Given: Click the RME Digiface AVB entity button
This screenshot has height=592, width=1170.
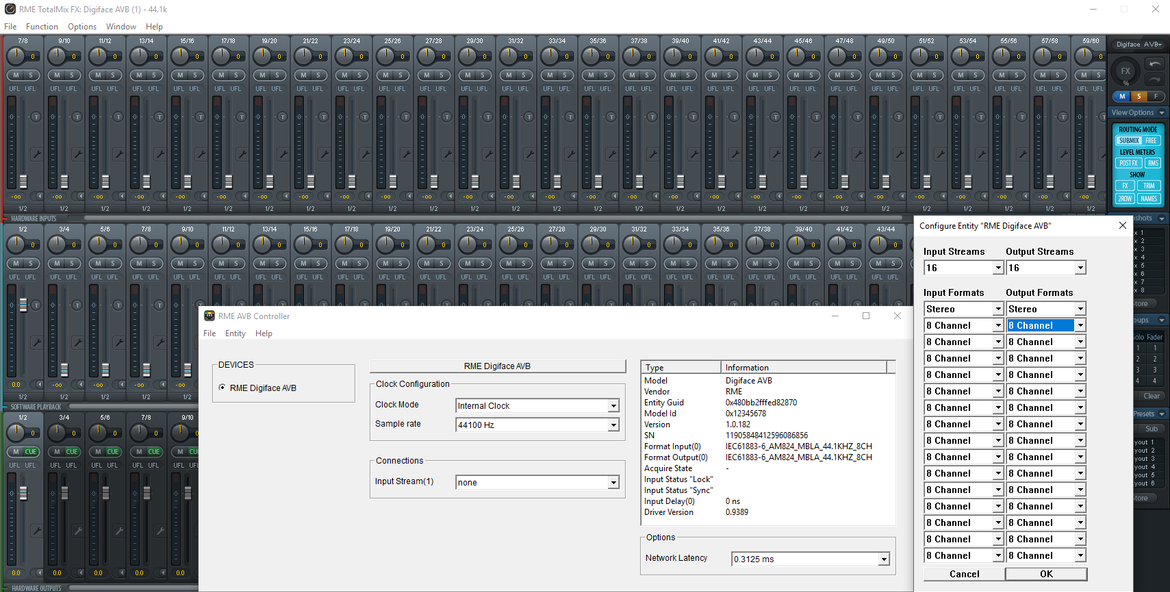Looking at the screenshot, I should coord(497,366).
